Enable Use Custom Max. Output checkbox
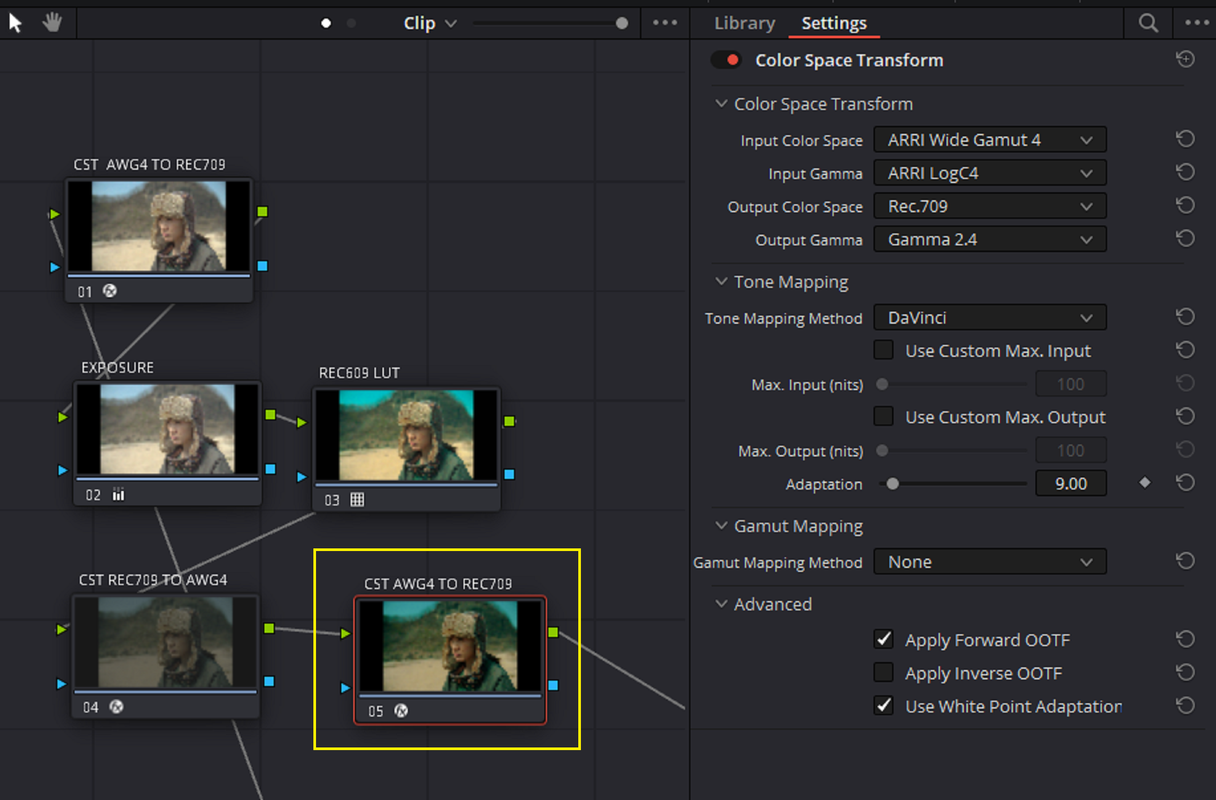This screenshot has width=1216, height=800. [884, 417]
